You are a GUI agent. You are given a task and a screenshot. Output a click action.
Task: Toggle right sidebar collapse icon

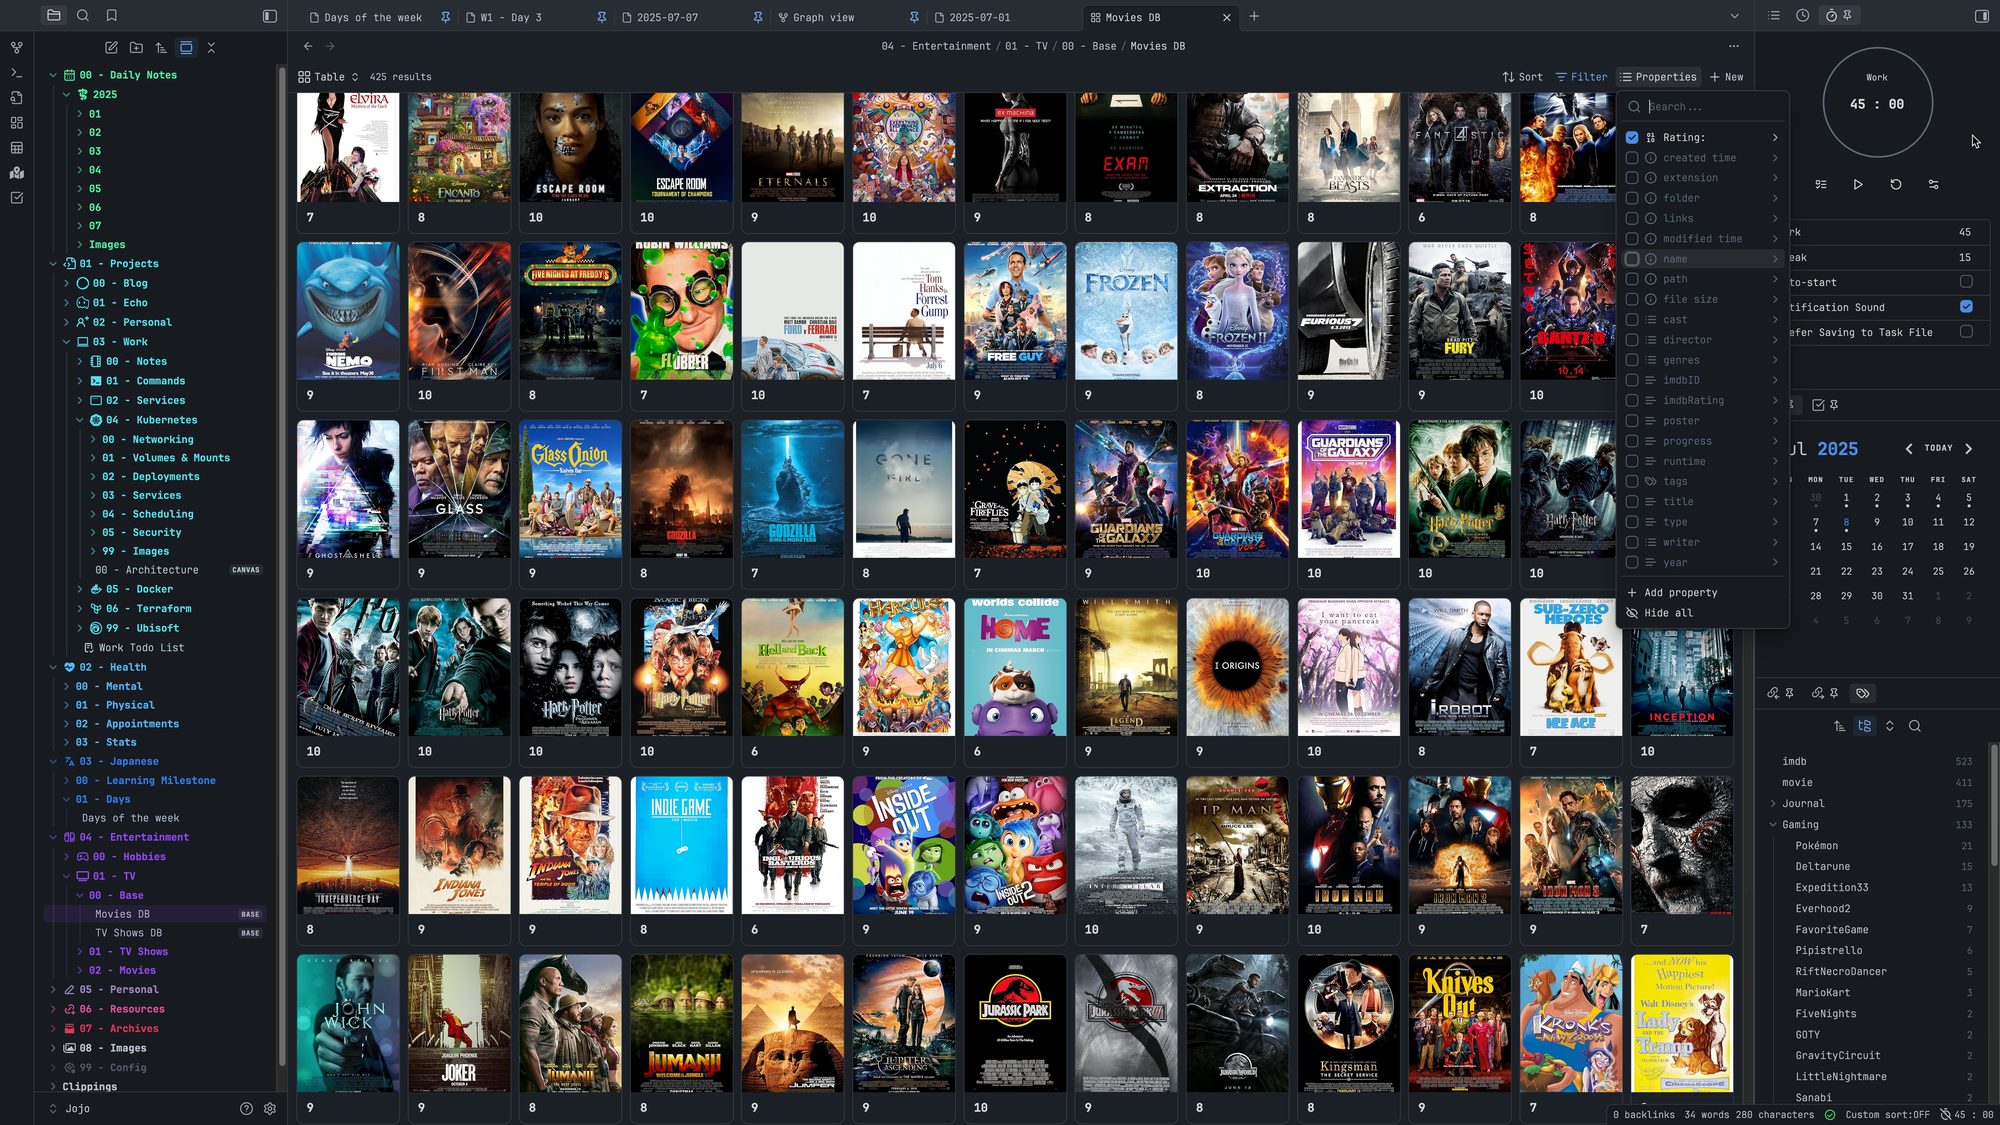tap(1982, 16)
